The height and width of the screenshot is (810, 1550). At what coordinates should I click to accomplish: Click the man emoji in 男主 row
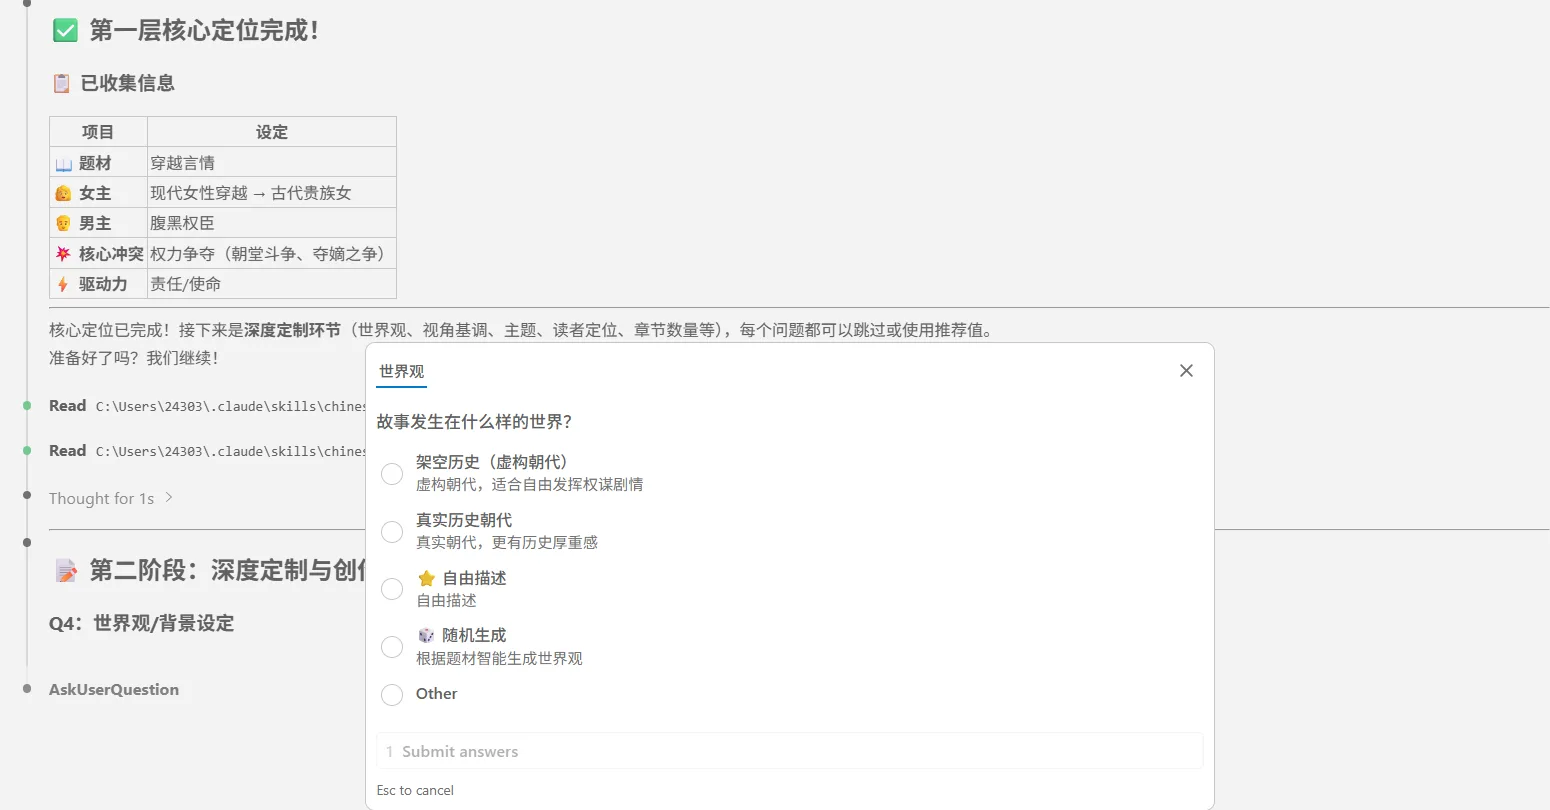click(64, 223)
